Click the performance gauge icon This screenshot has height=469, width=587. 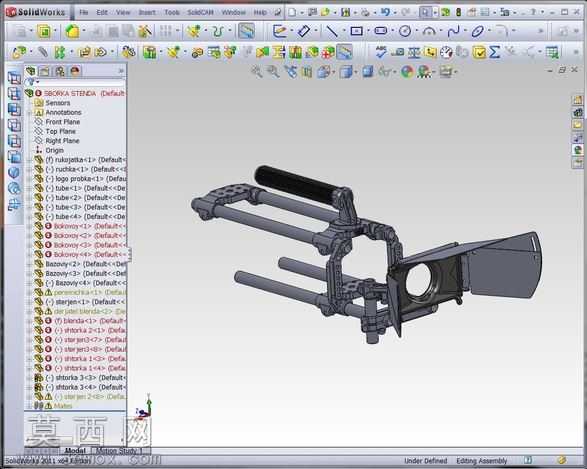coord(446,52)
